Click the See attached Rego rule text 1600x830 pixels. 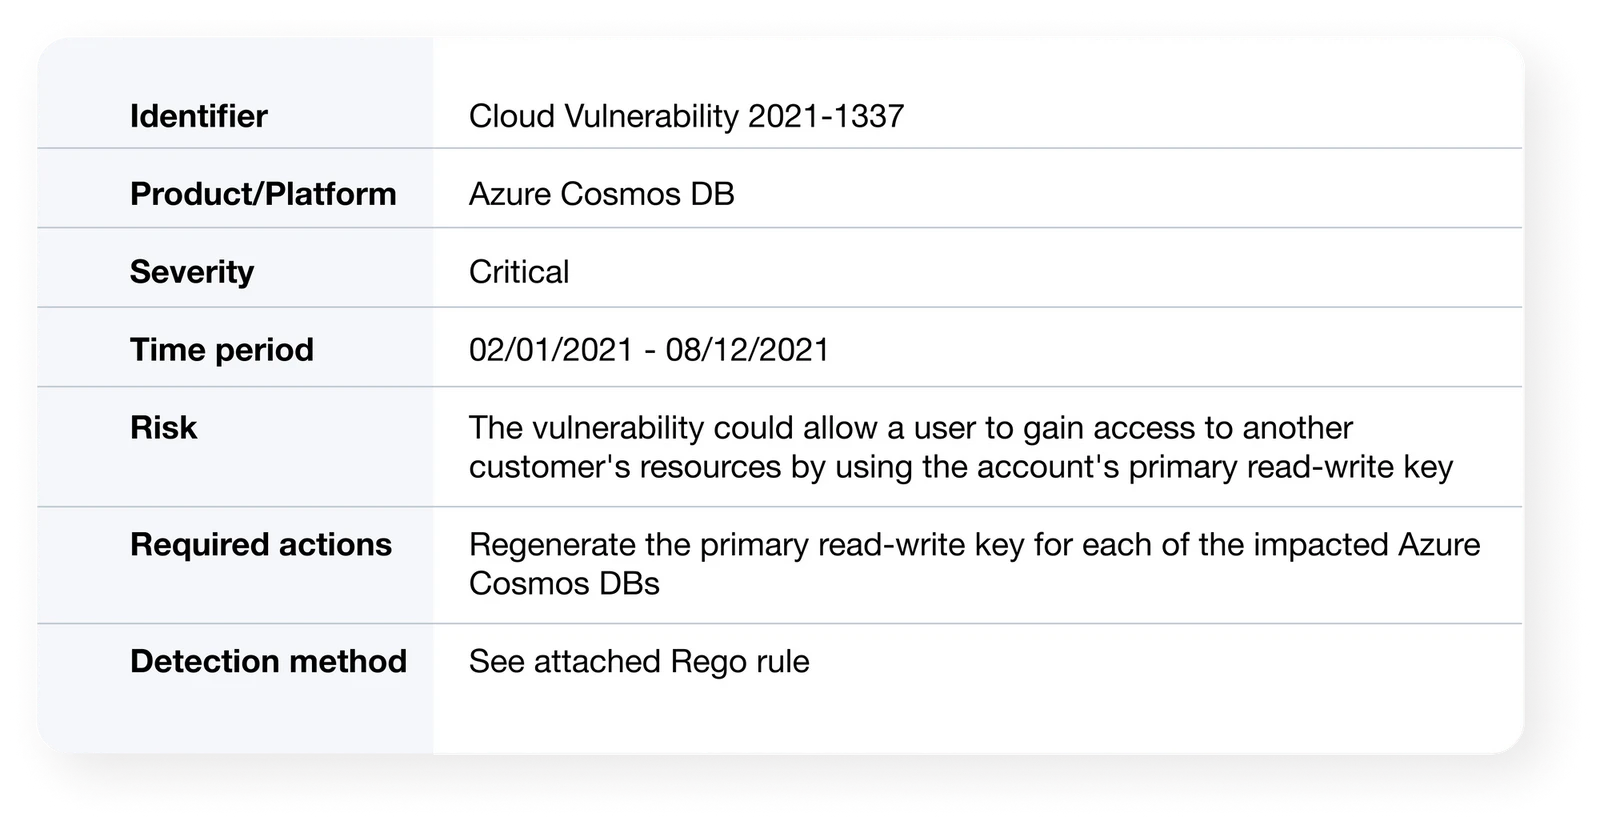click(639, 662)
